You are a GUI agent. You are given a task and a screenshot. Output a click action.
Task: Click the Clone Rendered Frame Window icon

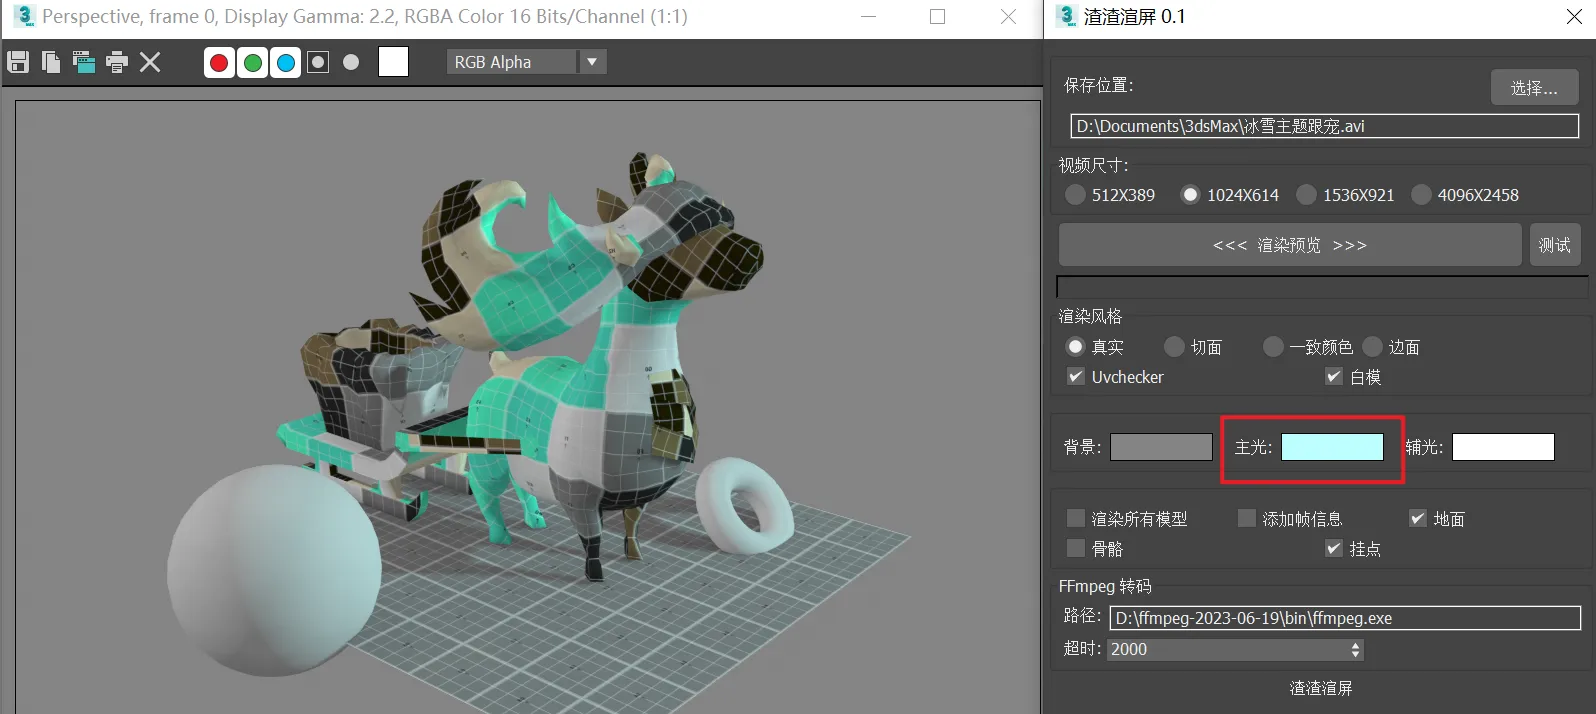pos(84,62)
